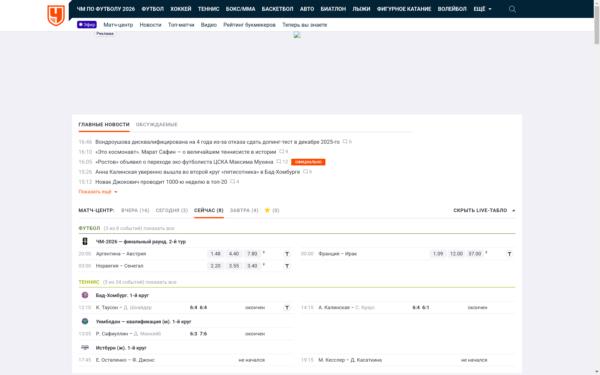Click the orange официально badge
The image size is (600, 375).
coord(308,162)
